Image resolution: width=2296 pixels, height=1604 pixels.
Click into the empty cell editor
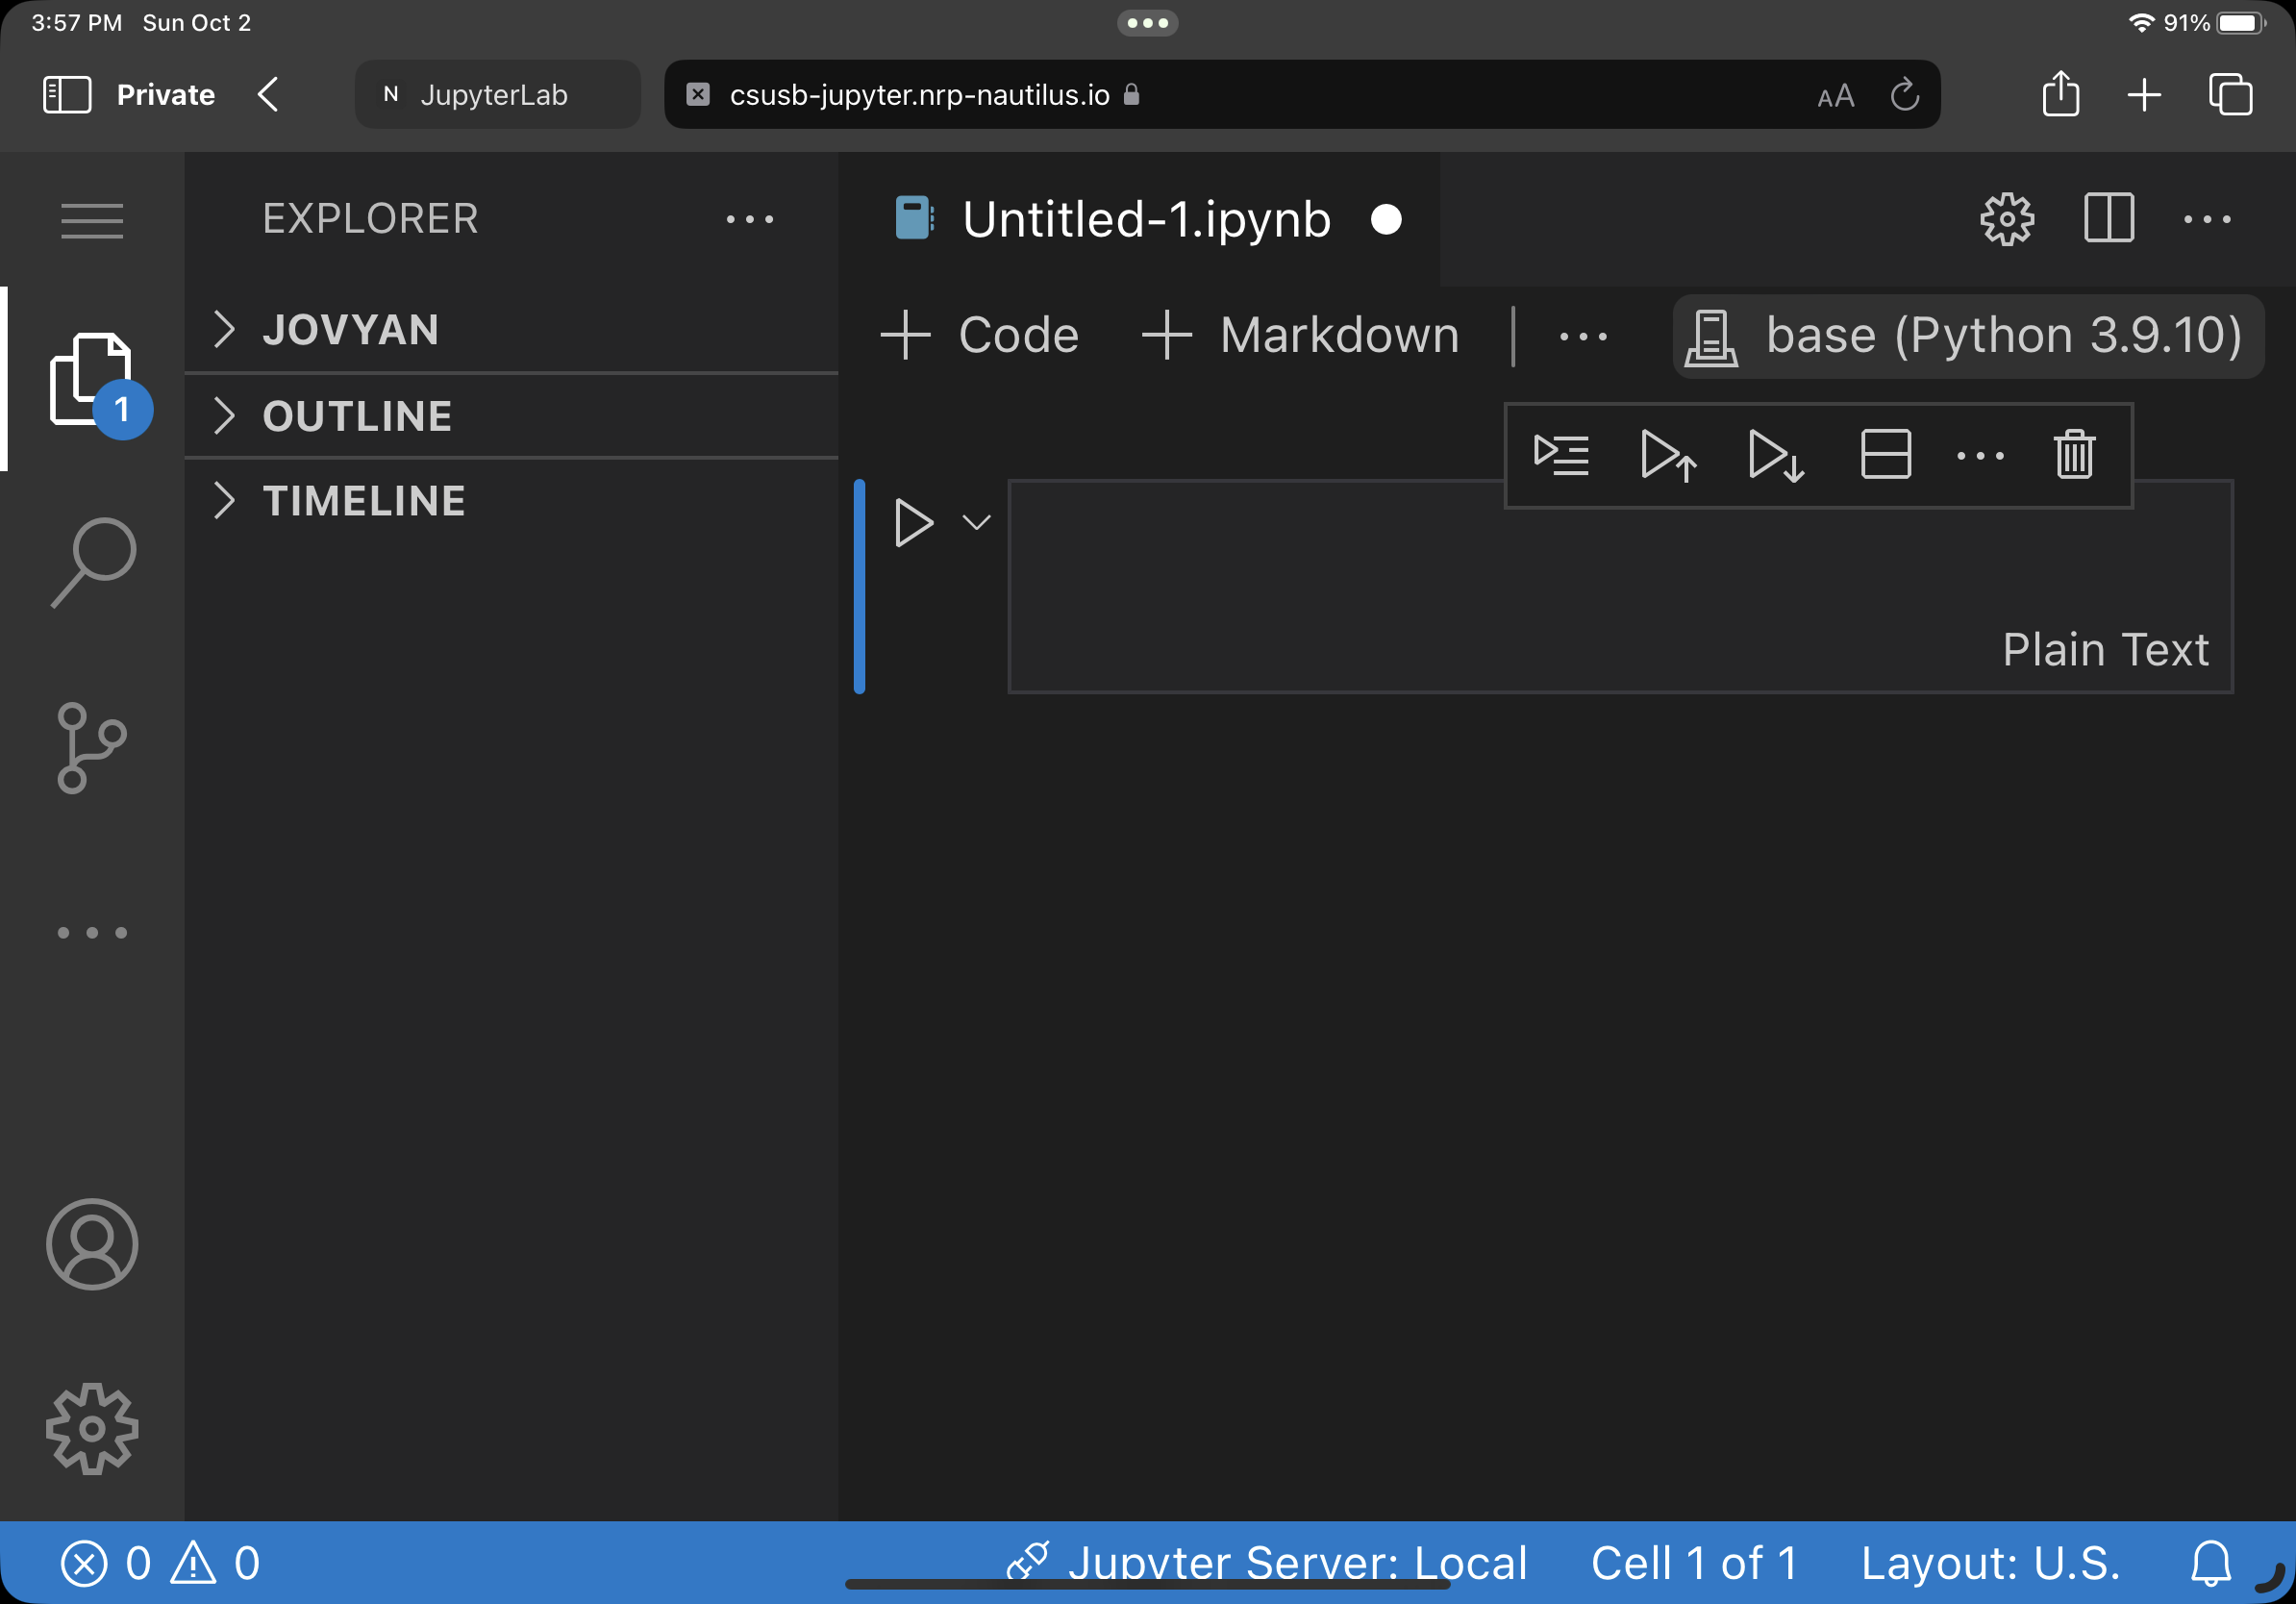(1620, 586)
